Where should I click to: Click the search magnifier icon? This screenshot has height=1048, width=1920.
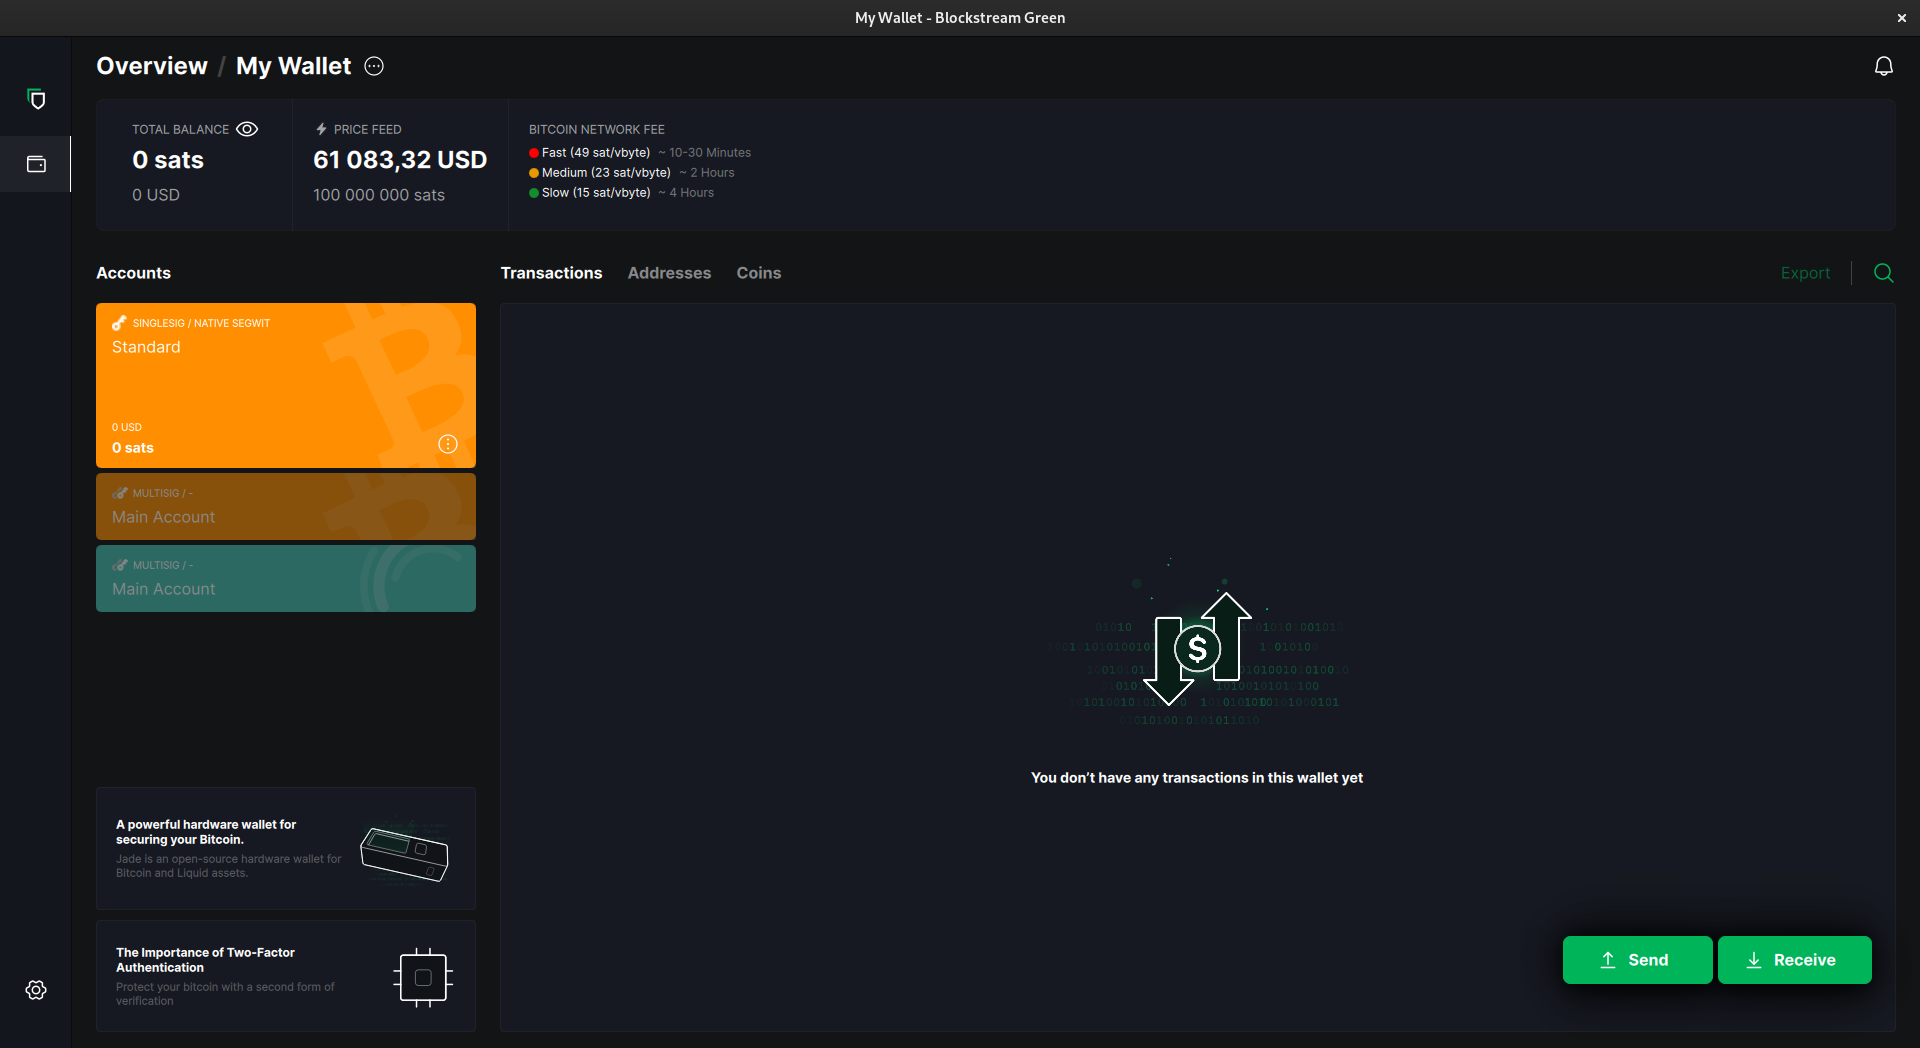1883,273
